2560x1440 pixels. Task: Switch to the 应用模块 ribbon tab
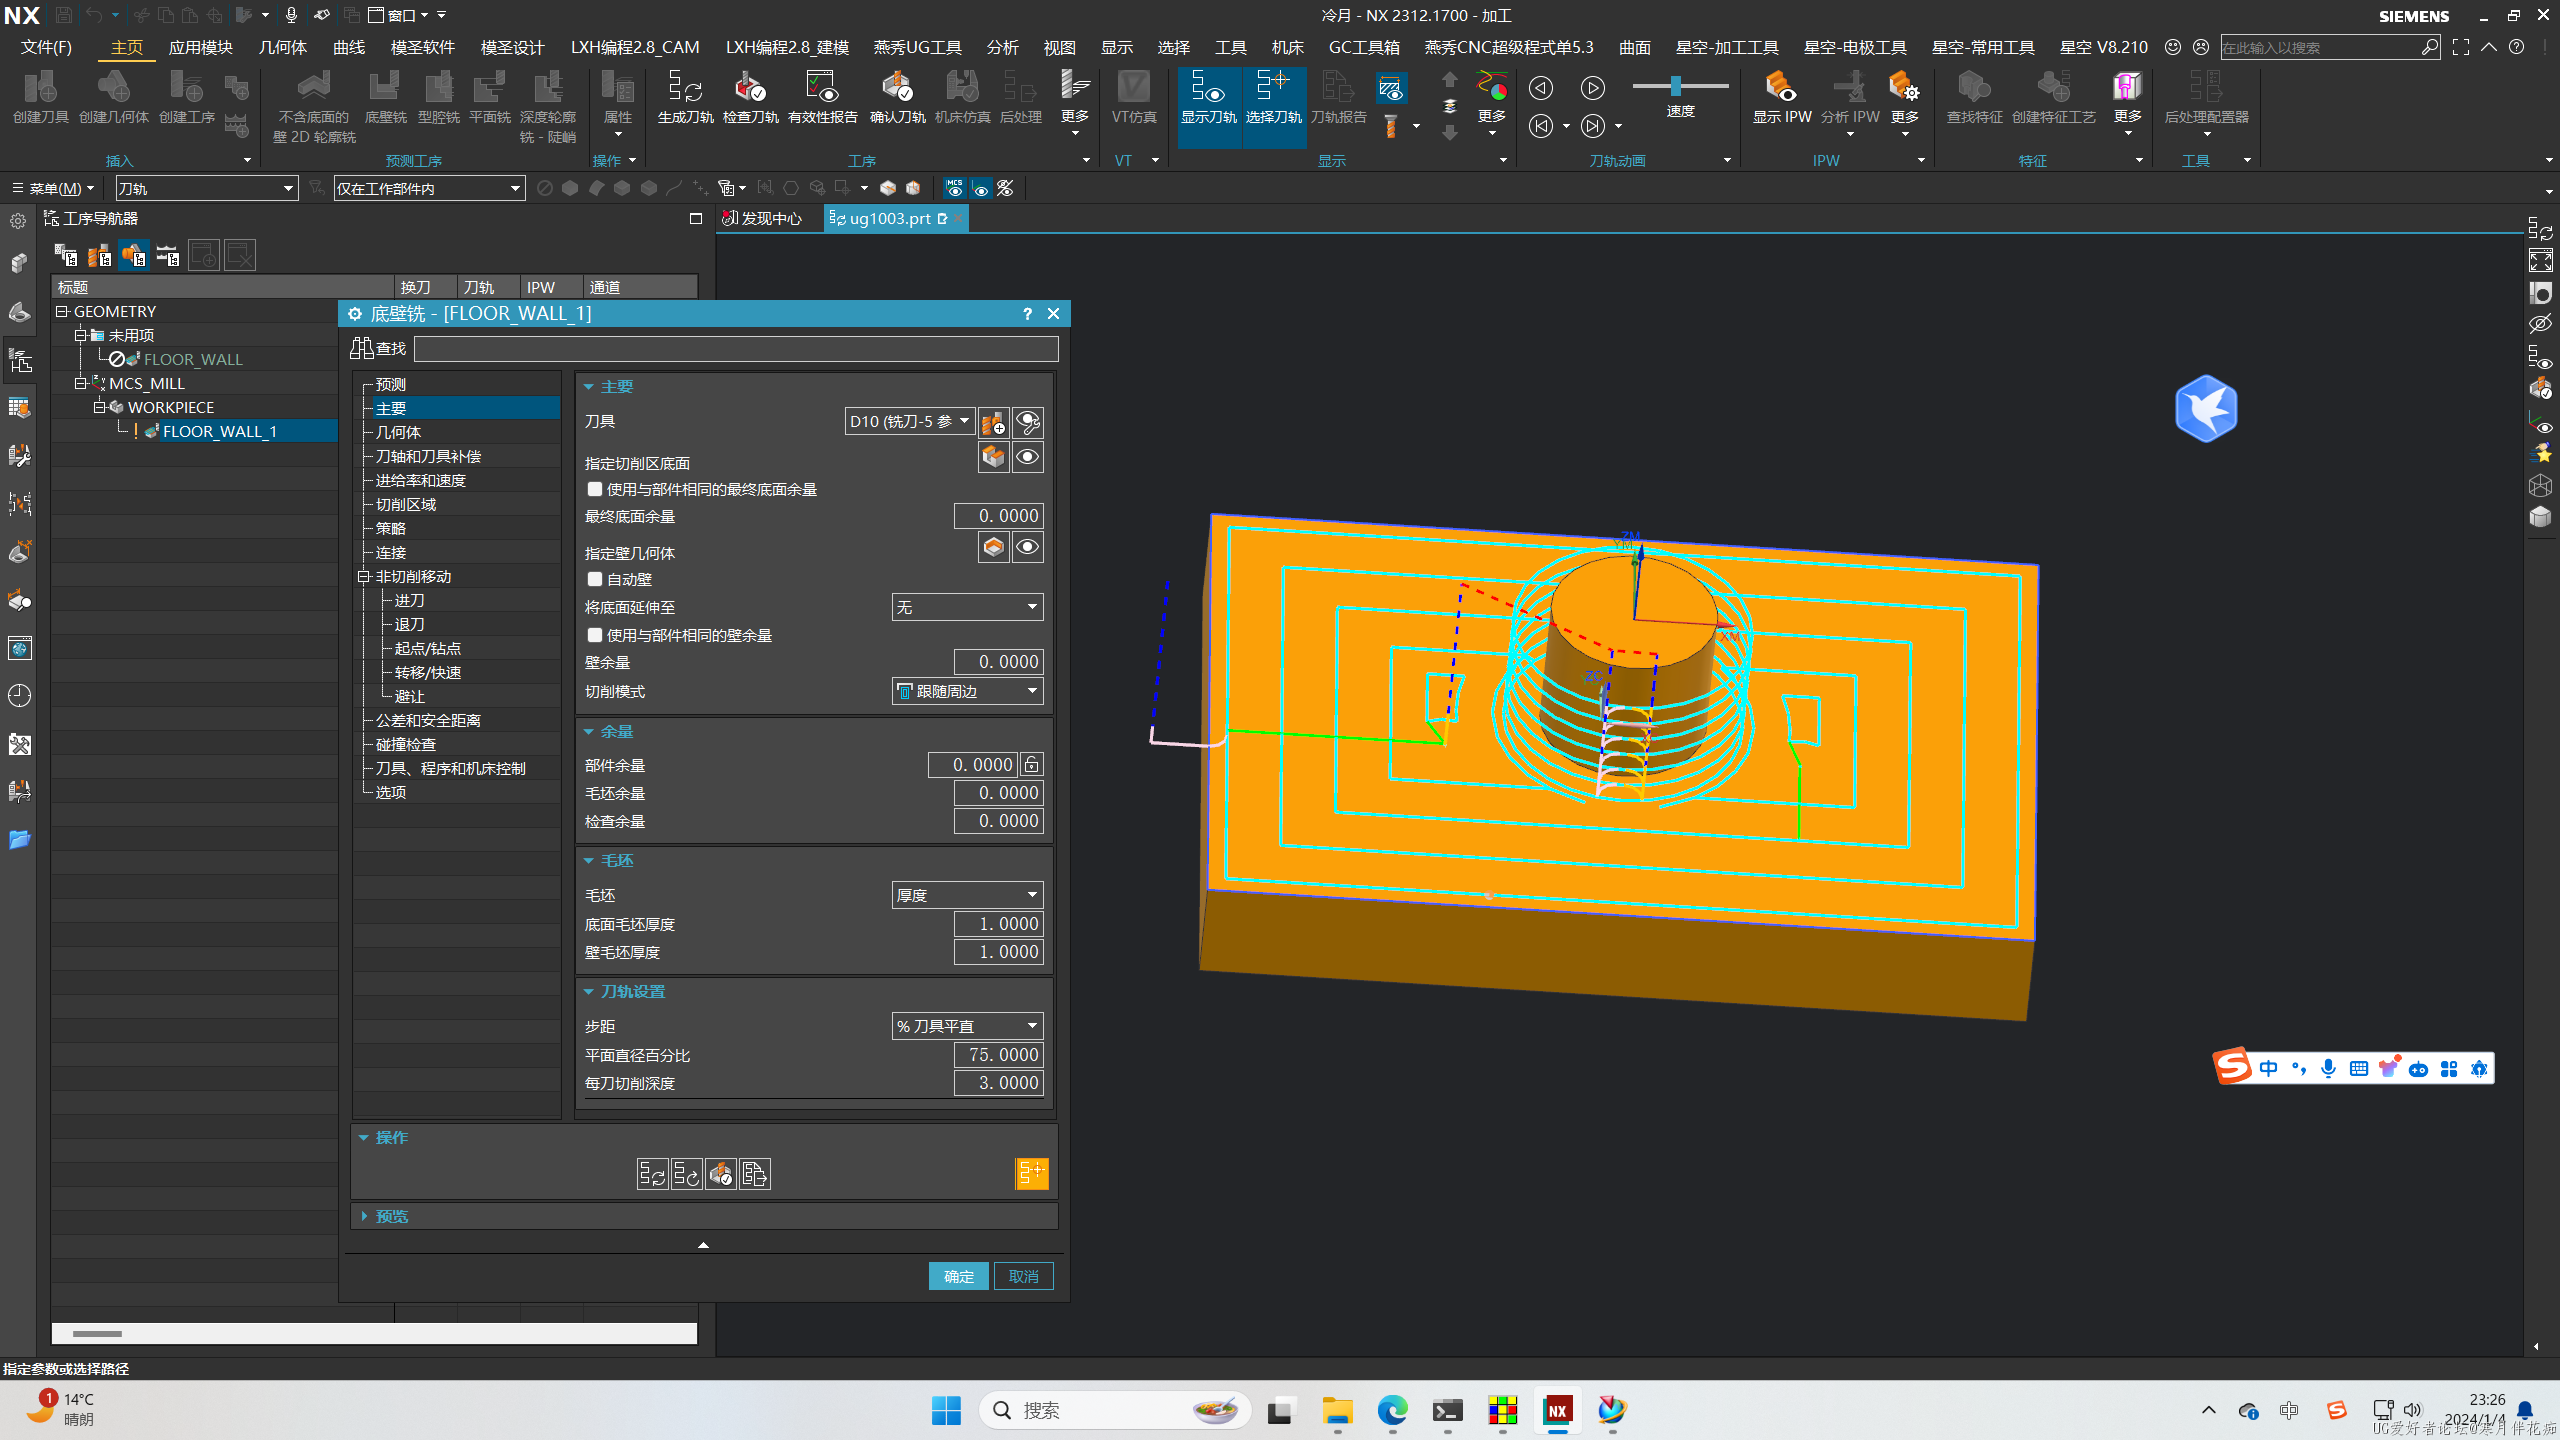[200, 47]
